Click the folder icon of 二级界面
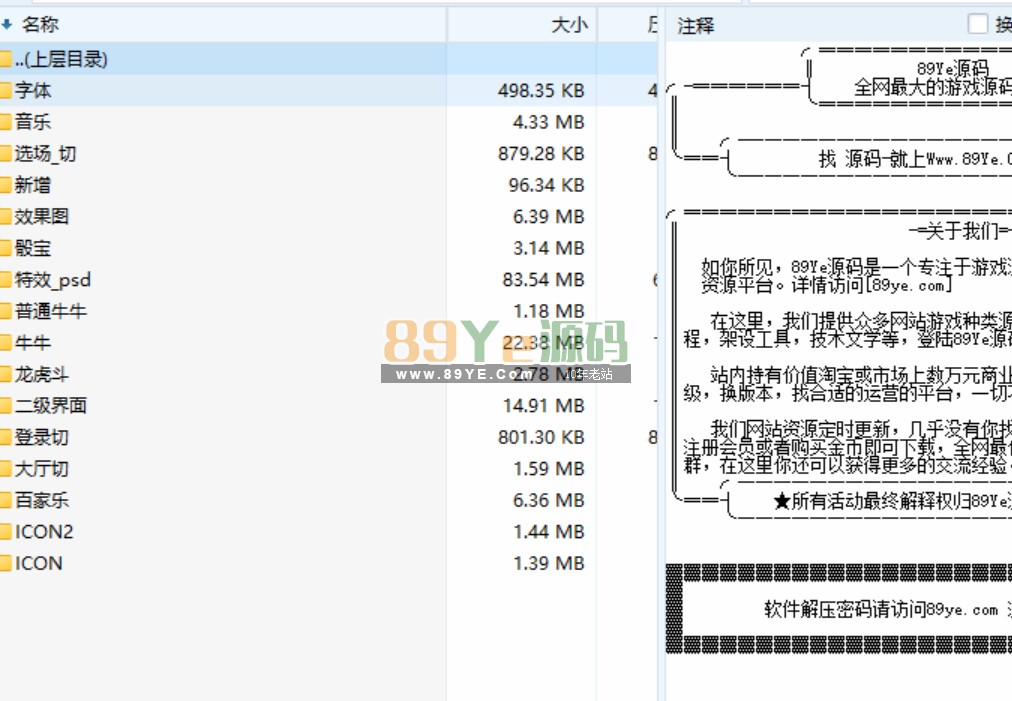Screen dimensions: 1012x701 point(6,406)
